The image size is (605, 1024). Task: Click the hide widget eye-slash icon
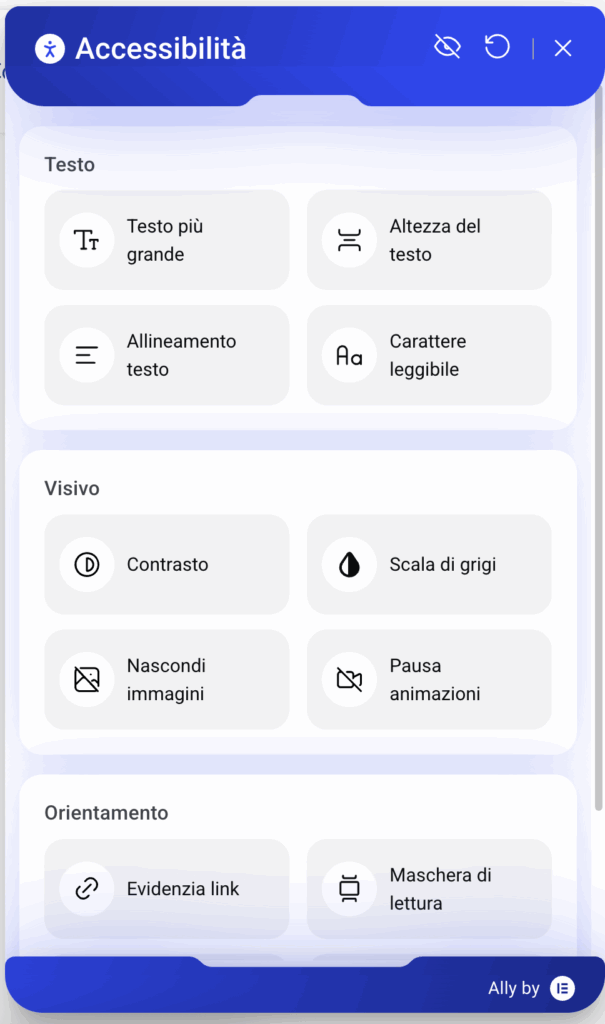pyautogui.click(x=447, y=47)
